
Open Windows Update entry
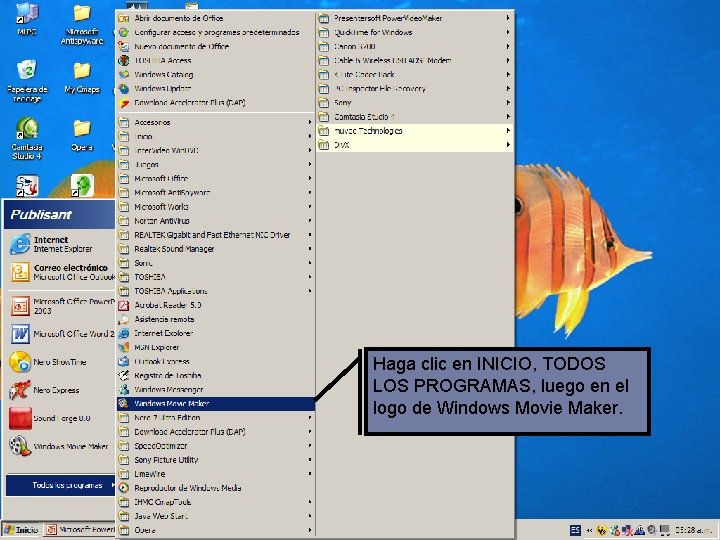point(216,89)
